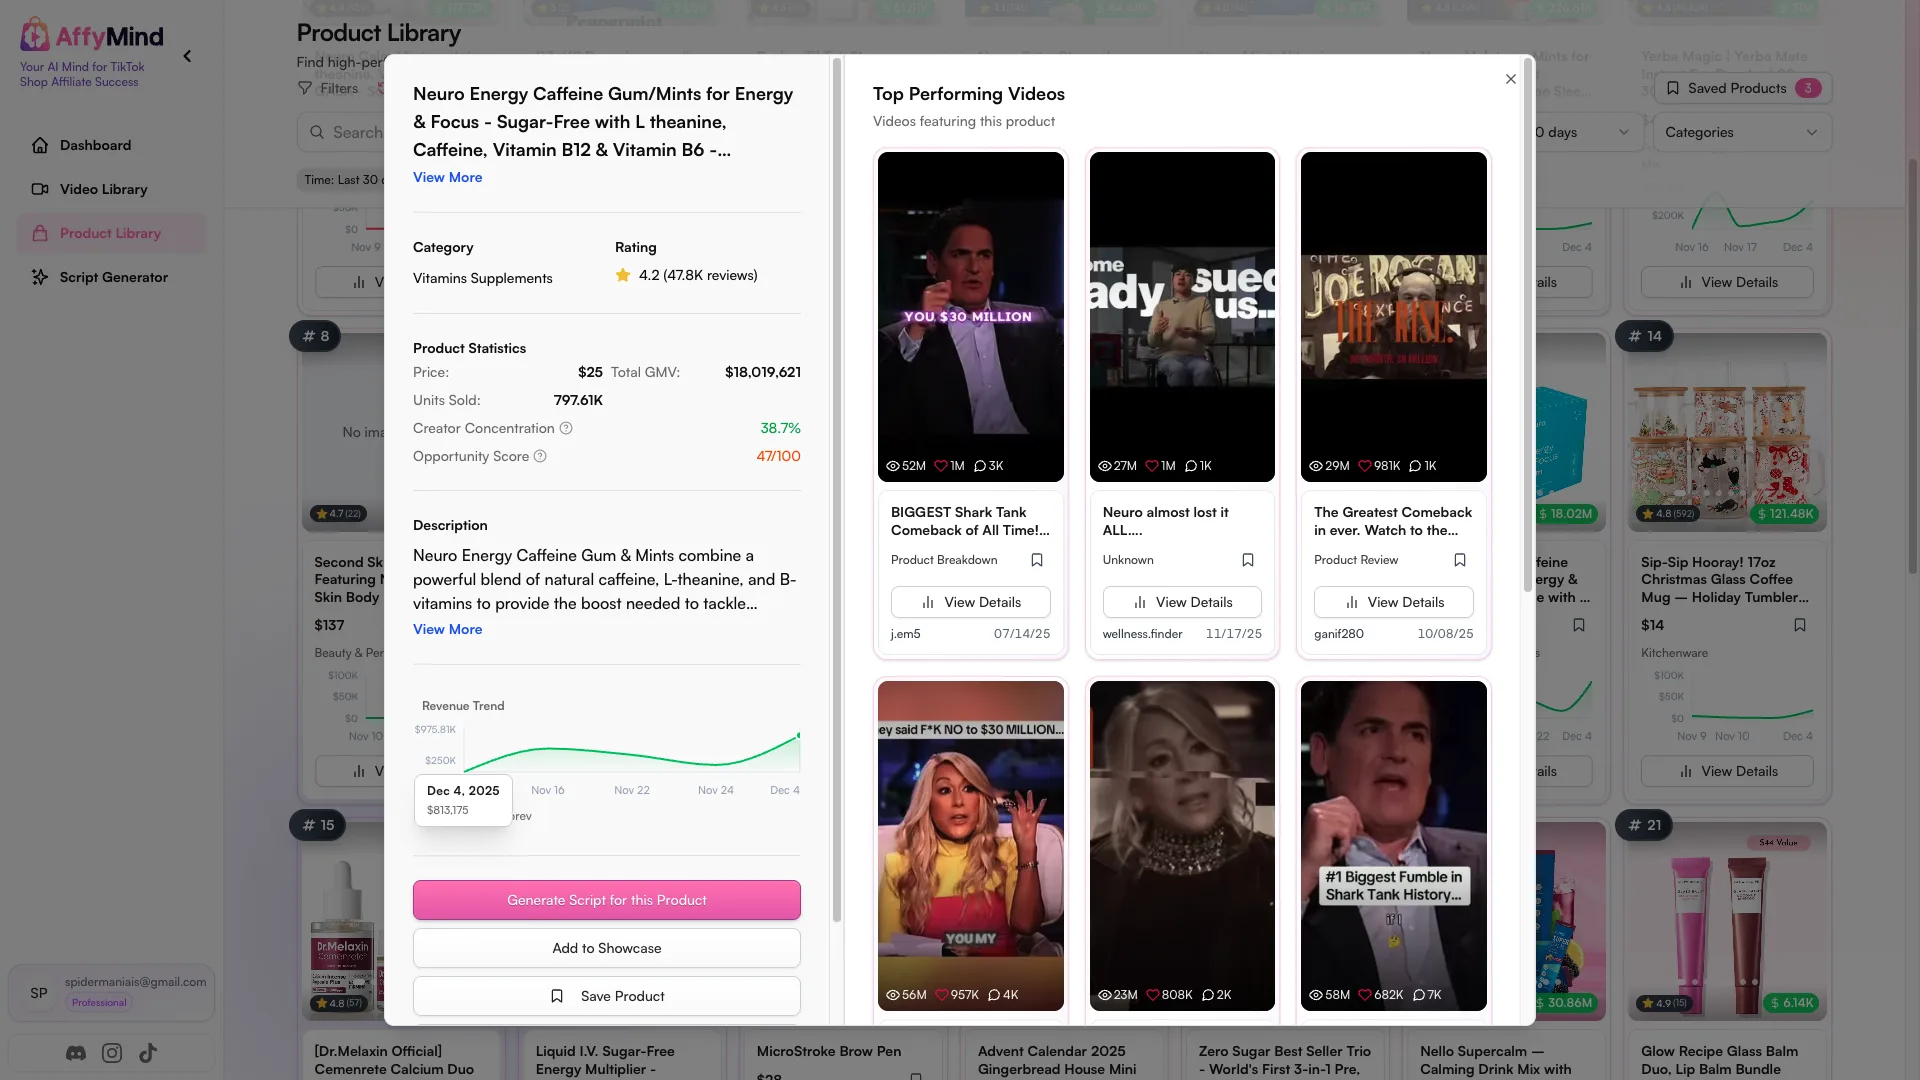Open the Mark Cuban $30 Million video thumbnail
This screenshot has height=1080, width=1920.
click(x=971, y=316)
